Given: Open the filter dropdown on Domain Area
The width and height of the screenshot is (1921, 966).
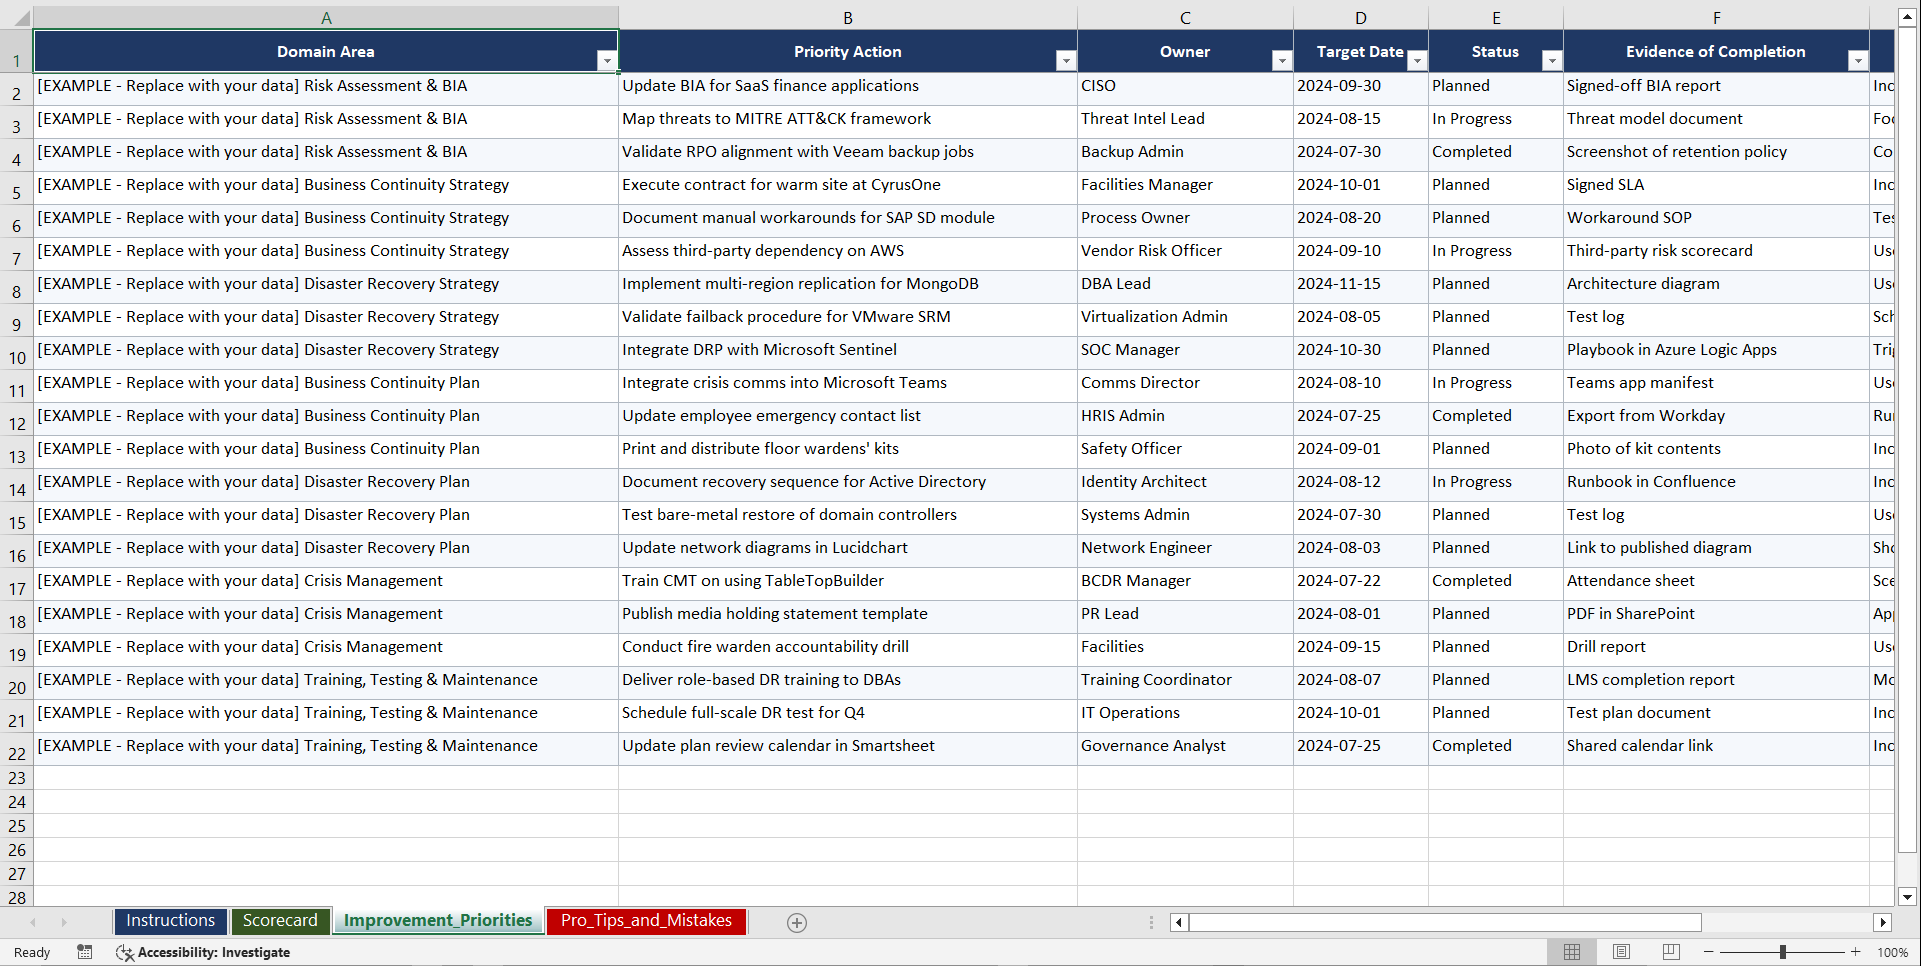Looking at the screenshot, I should tap(607, 60).
